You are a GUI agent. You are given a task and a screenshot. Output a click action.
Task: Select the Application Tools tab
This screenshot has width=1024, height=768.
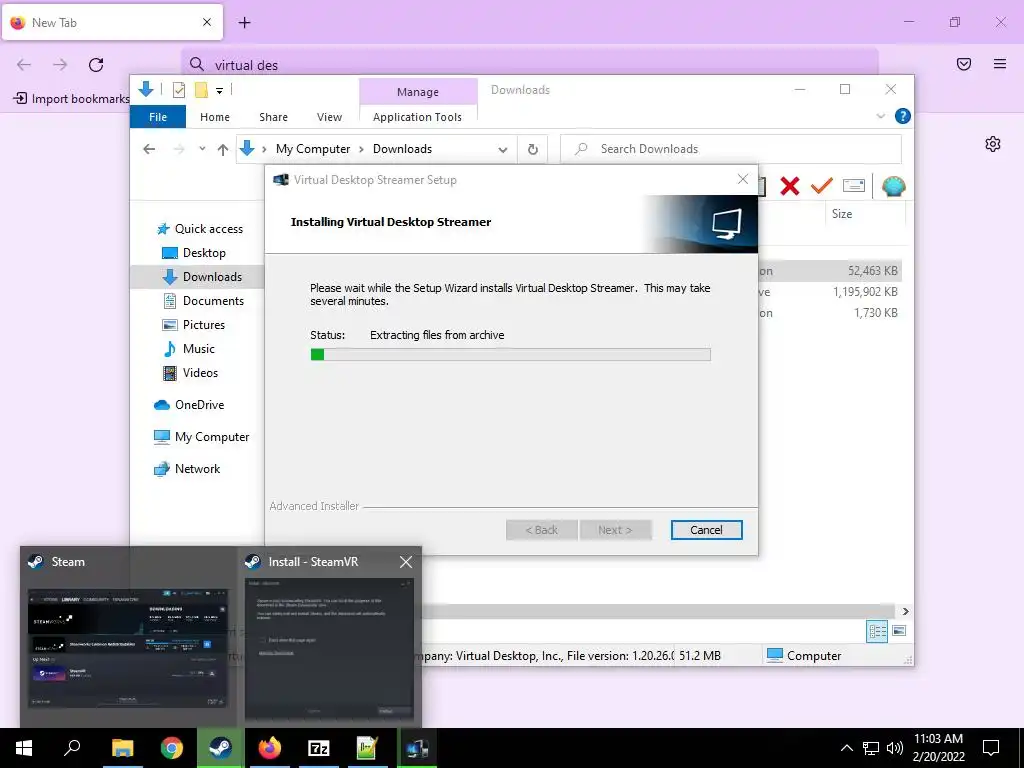pos(417,117)
